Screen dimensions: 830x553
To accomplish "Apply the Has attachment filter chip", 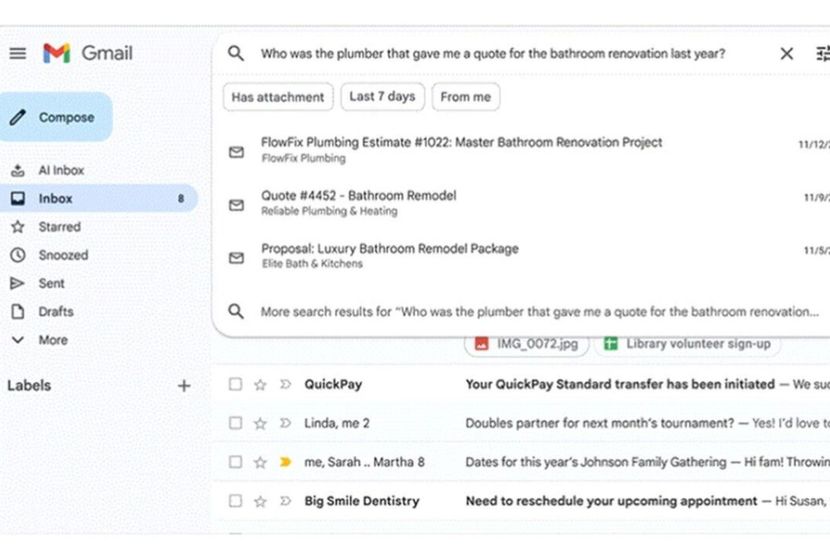I will pos(278,97).
